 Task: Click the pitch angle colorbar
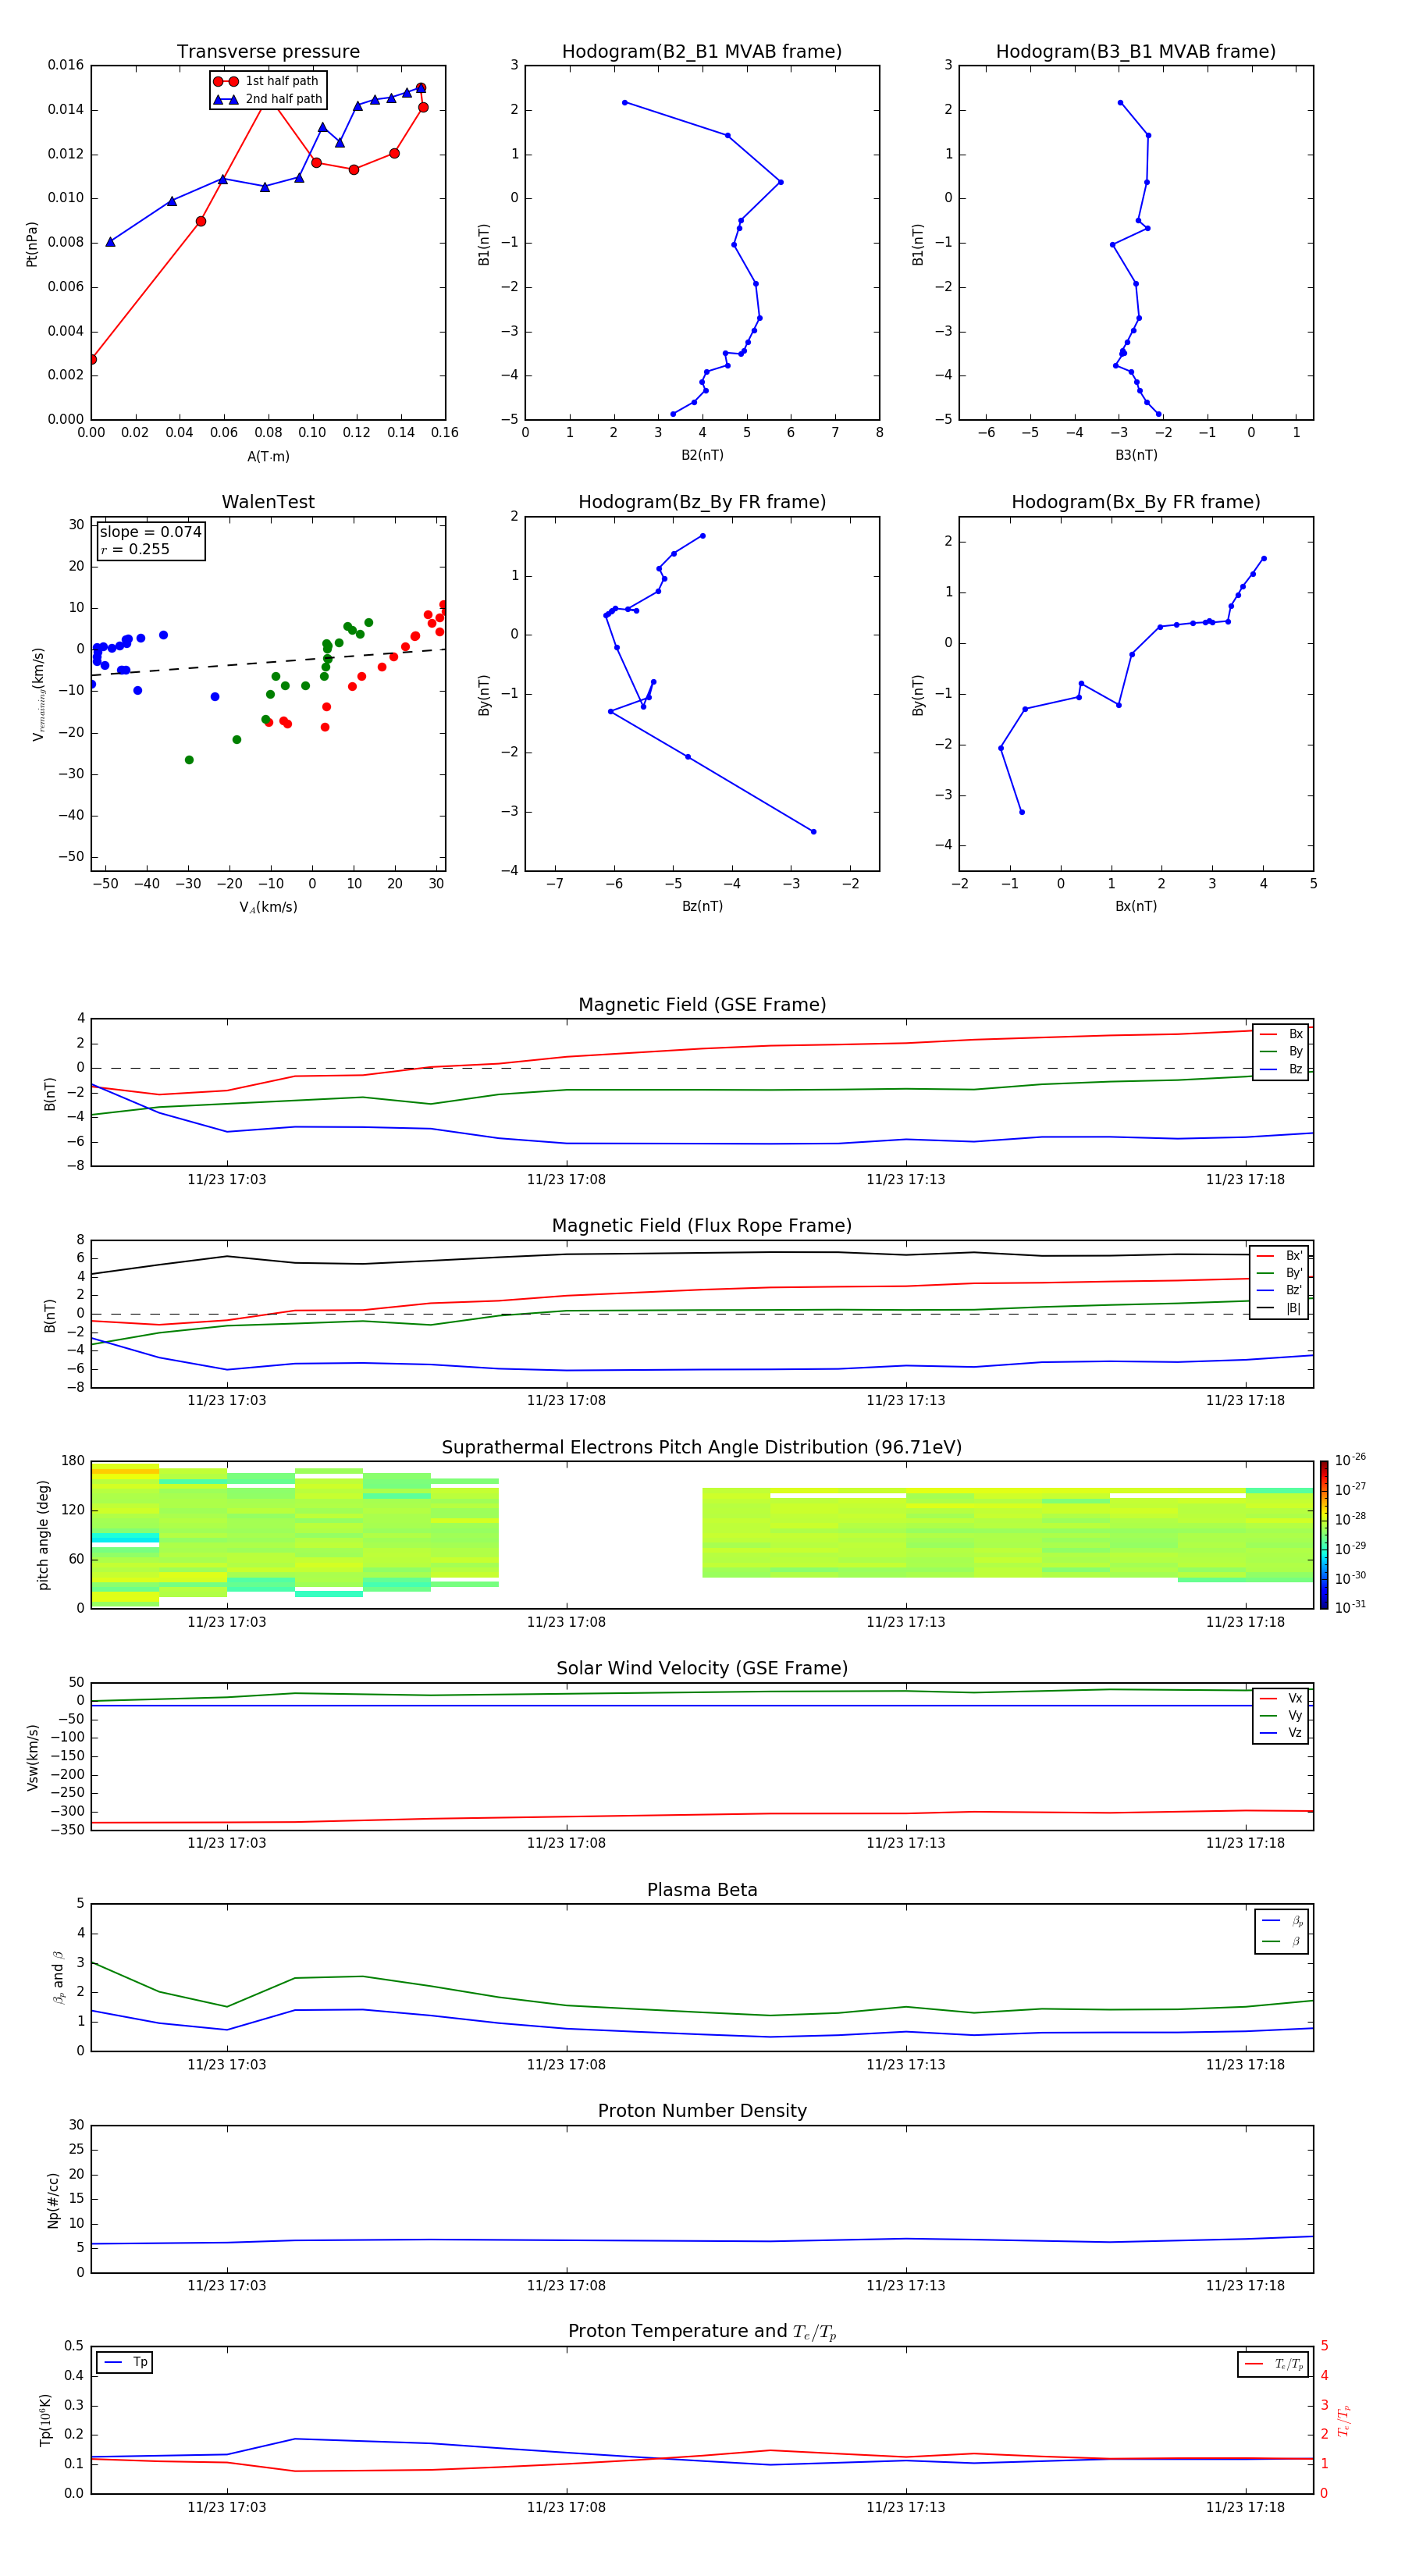point(1324,1535)
